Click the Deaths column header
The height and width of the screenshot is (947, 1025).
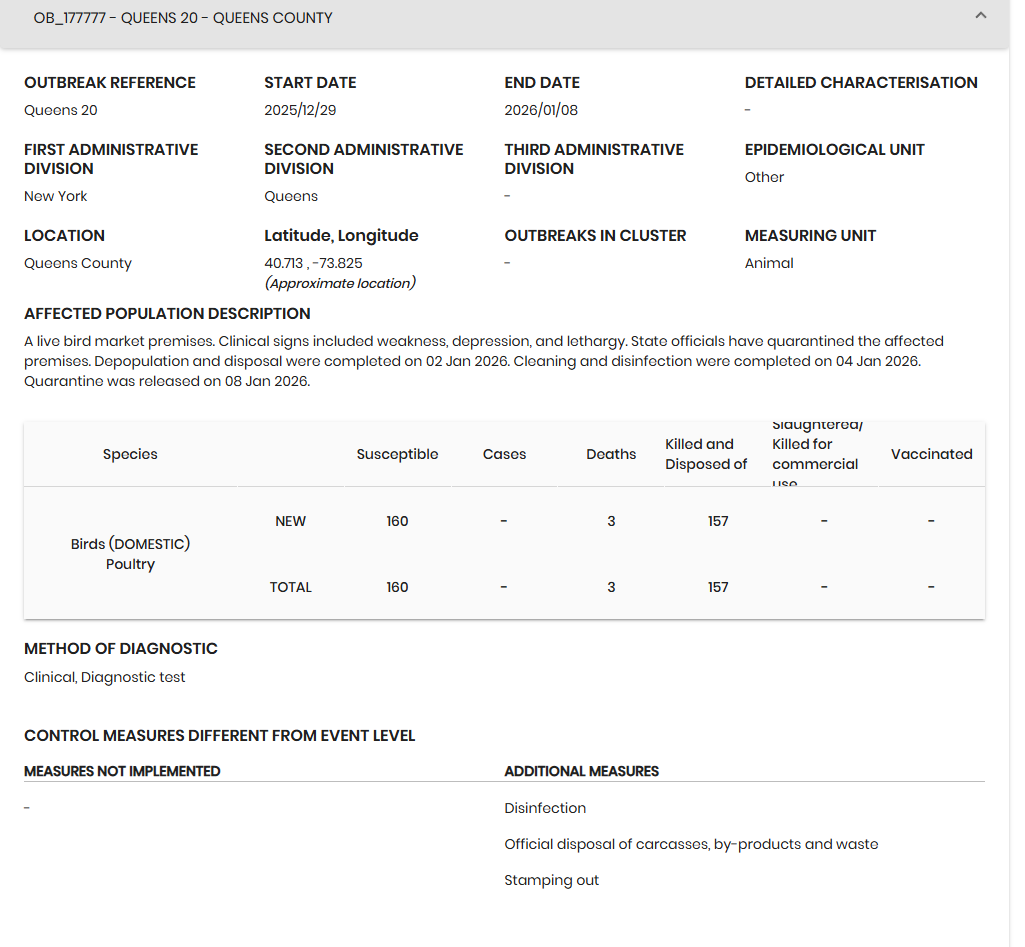click(611, 454)
